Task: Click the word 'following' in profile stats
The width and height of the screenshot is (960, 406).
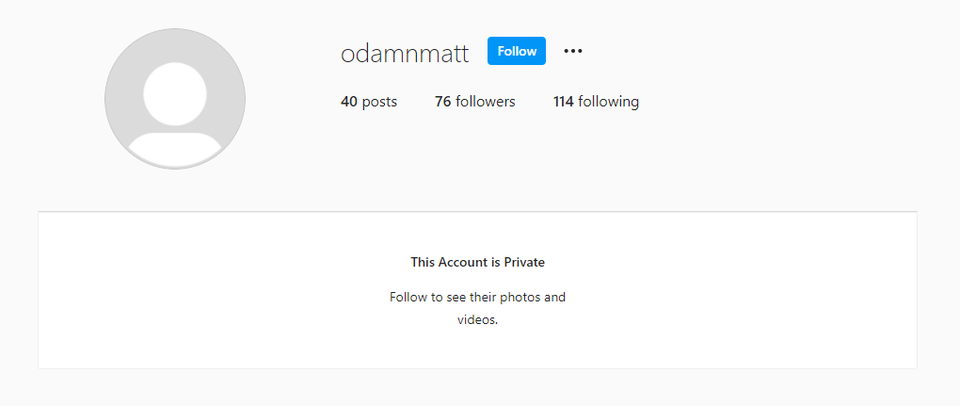Action: point(609,102)
